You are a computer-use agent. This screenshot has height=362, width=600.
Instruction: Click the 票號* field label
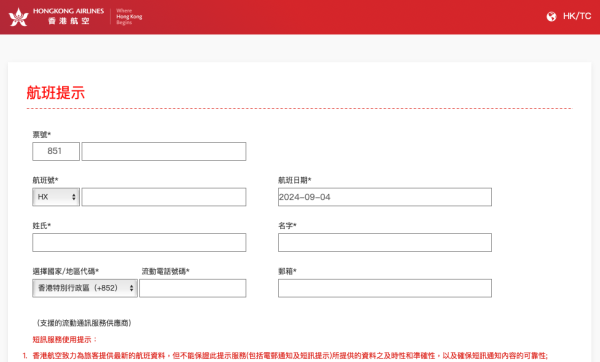[x=41, y=134]
